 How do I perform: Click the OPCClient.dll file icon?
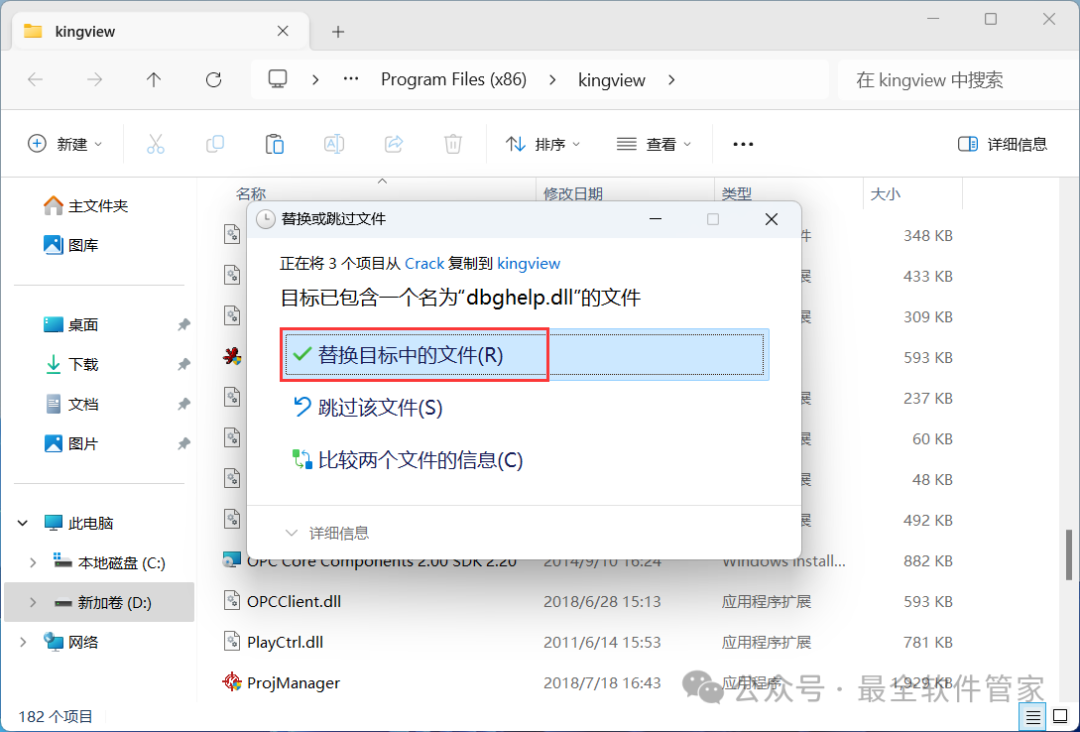232,601
